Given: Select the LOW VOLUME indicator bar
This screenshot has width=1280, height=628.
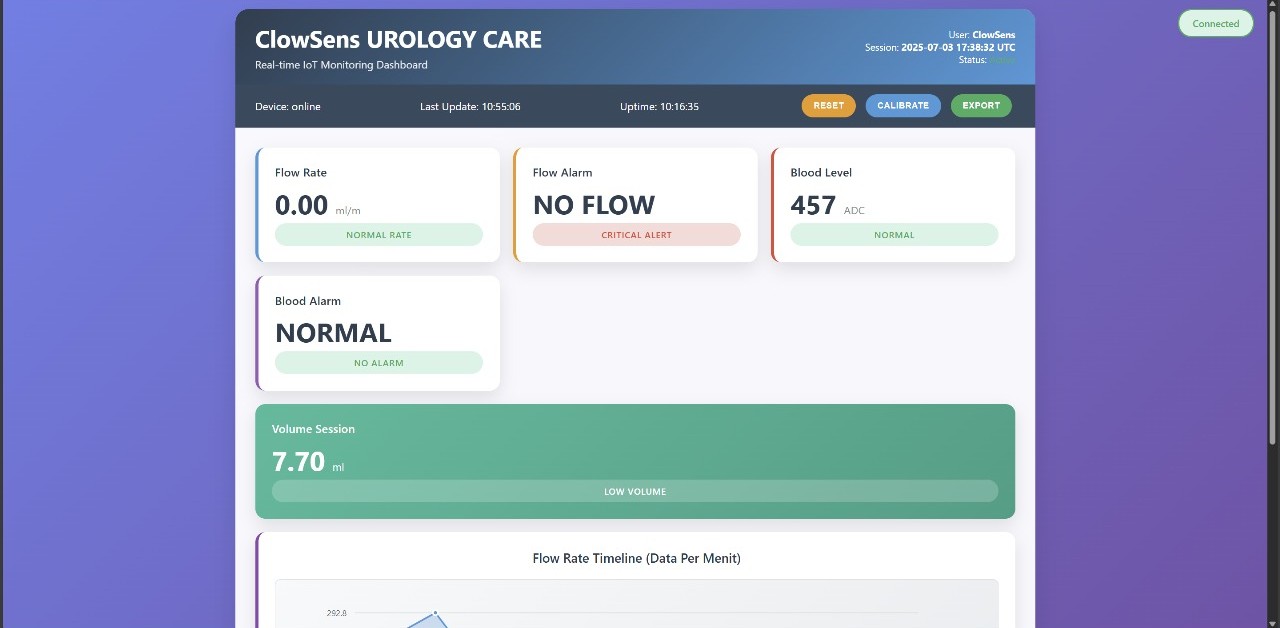Looking at the screenshot, I should [634, 491].
